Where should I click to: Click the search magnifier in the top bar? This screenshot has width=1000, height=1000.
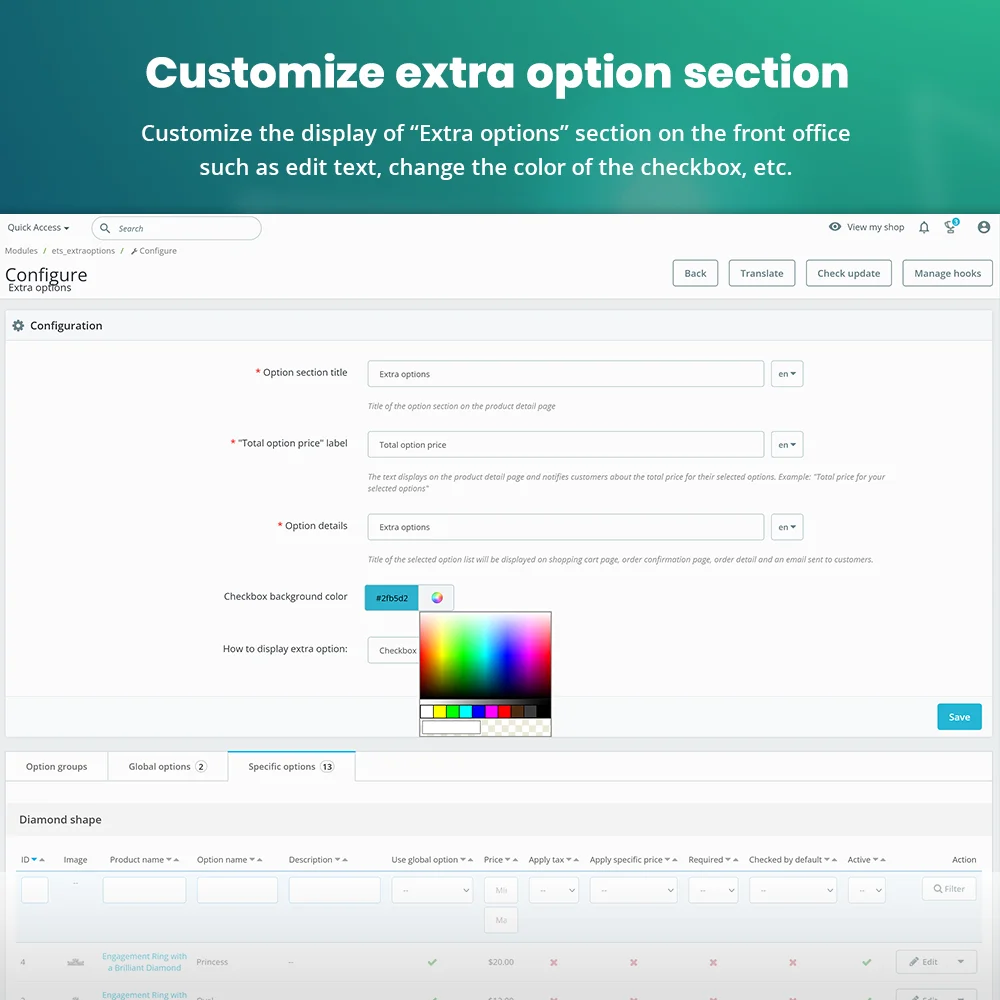tap(105, 228)
